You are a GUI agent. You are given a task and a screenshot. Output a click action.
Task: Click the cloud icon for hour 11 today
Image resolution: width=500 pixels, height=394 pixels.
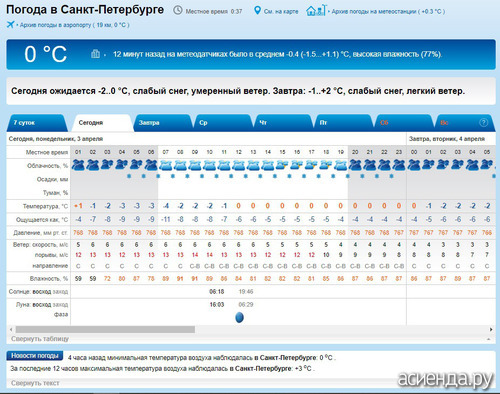(x=224, y=165)
